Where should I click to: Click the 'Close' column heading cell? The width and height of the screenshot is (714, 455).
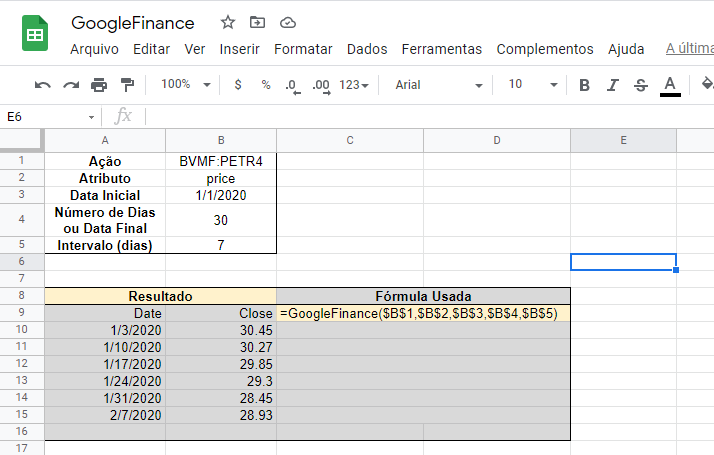pos(221,313)
